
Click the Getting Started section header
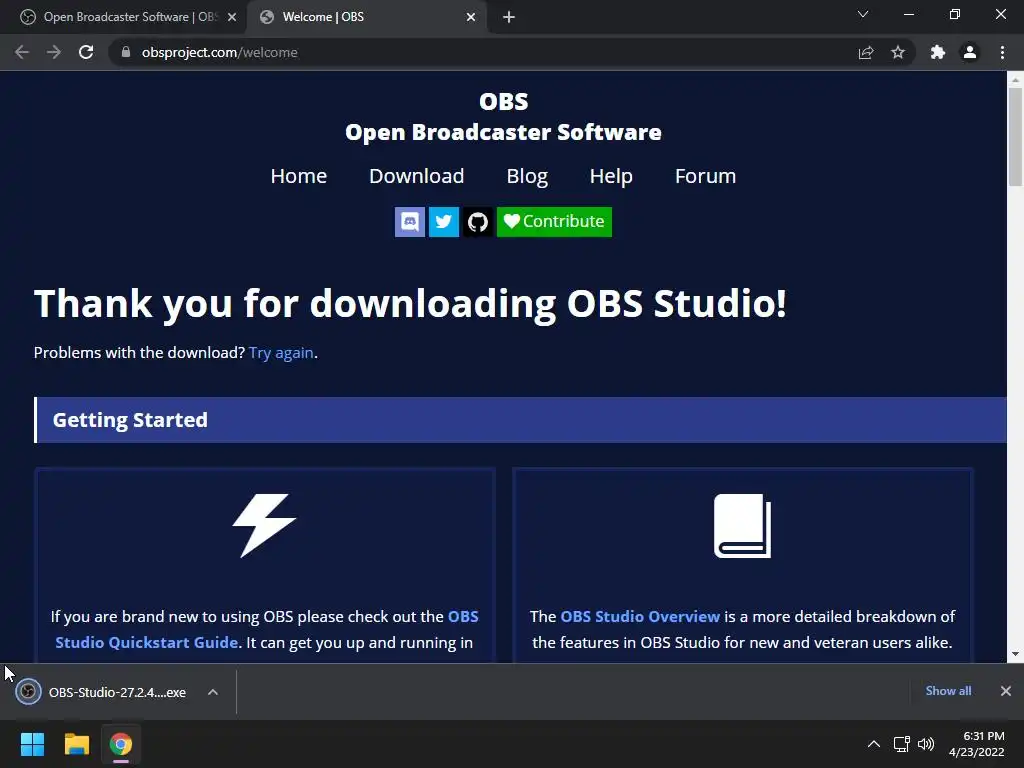coord(520,420)
